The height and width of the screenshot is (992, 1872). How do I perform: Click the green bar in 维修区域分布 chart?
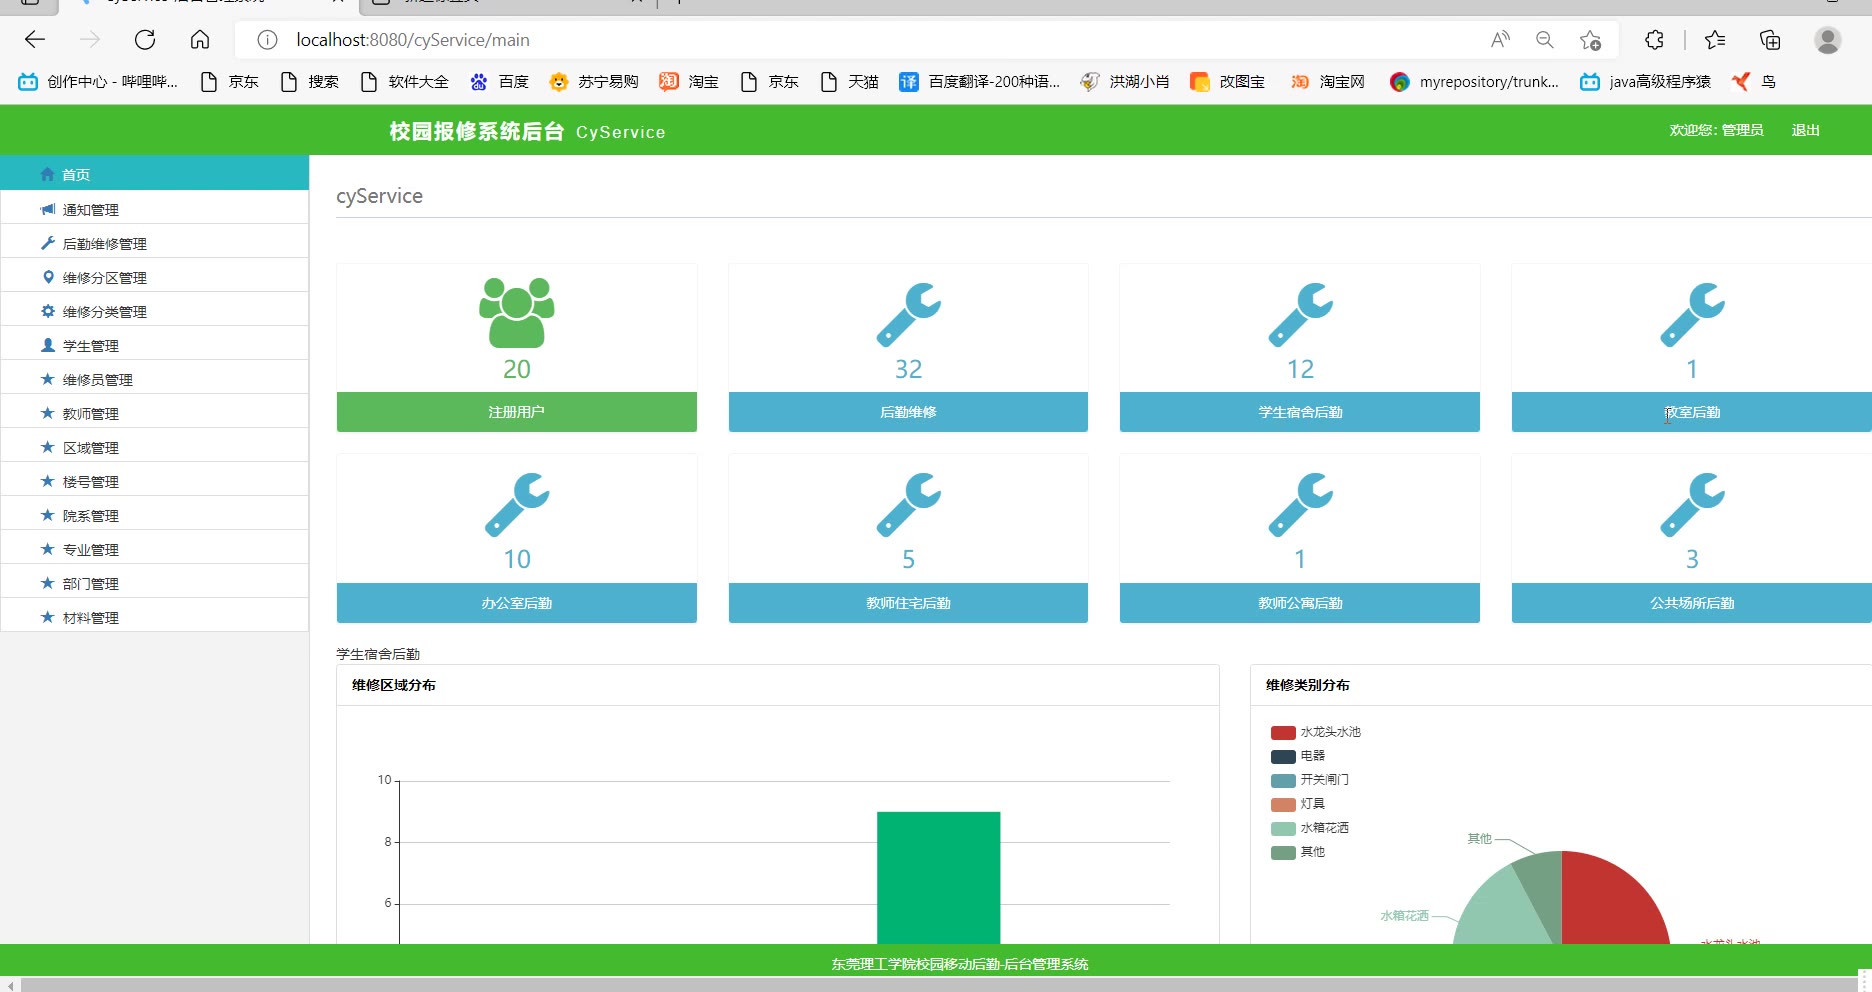pyautogui.click(x=938, y=878)
